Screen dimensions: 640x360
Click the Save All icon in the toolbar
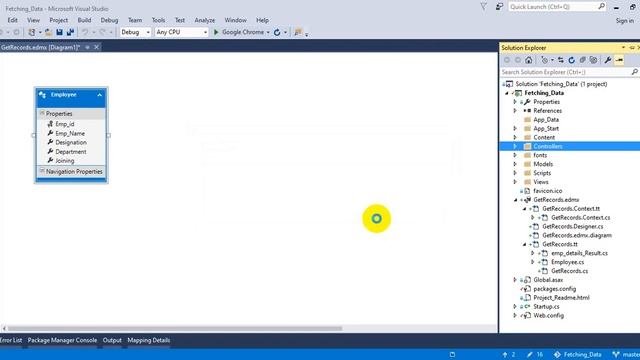(x=70, y=32)
